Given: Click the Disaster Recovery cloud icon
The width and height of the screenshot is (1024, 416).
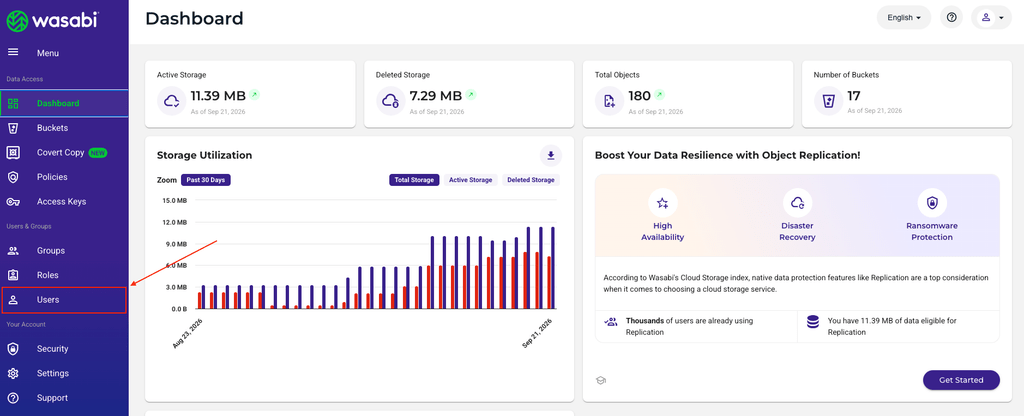Looking at the screenshot, I should [x=797, y=203].
